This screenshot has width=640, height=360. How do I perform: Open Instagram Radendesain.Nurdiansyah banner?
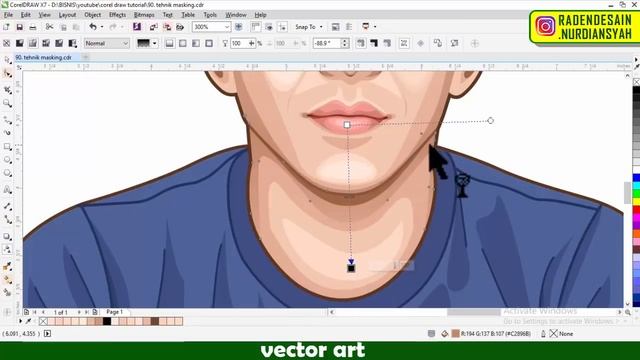click(x=584, y=27)
